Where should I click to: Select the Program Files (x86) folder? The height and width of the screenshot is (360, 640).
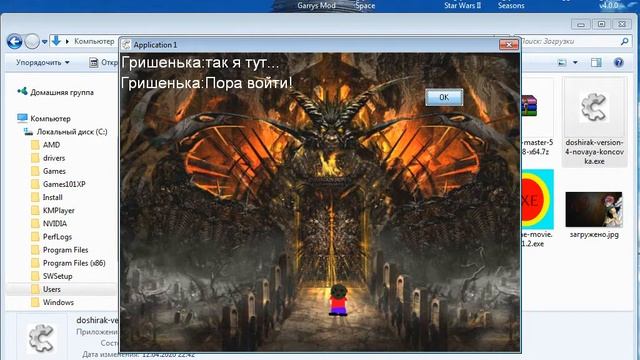tap(74, 263)
